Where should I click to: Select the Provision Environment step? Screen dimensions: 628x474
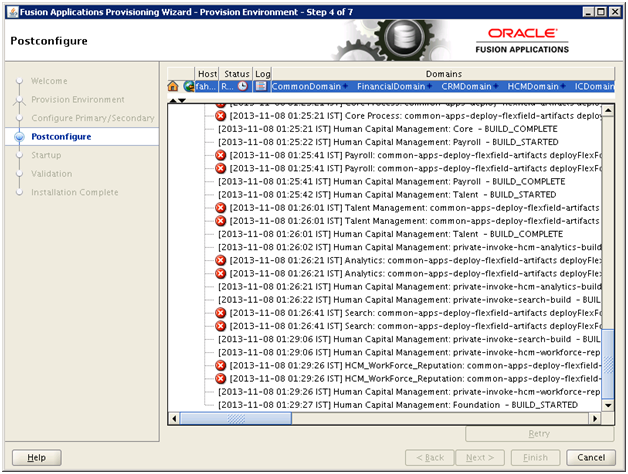click(x=78, y=99)
